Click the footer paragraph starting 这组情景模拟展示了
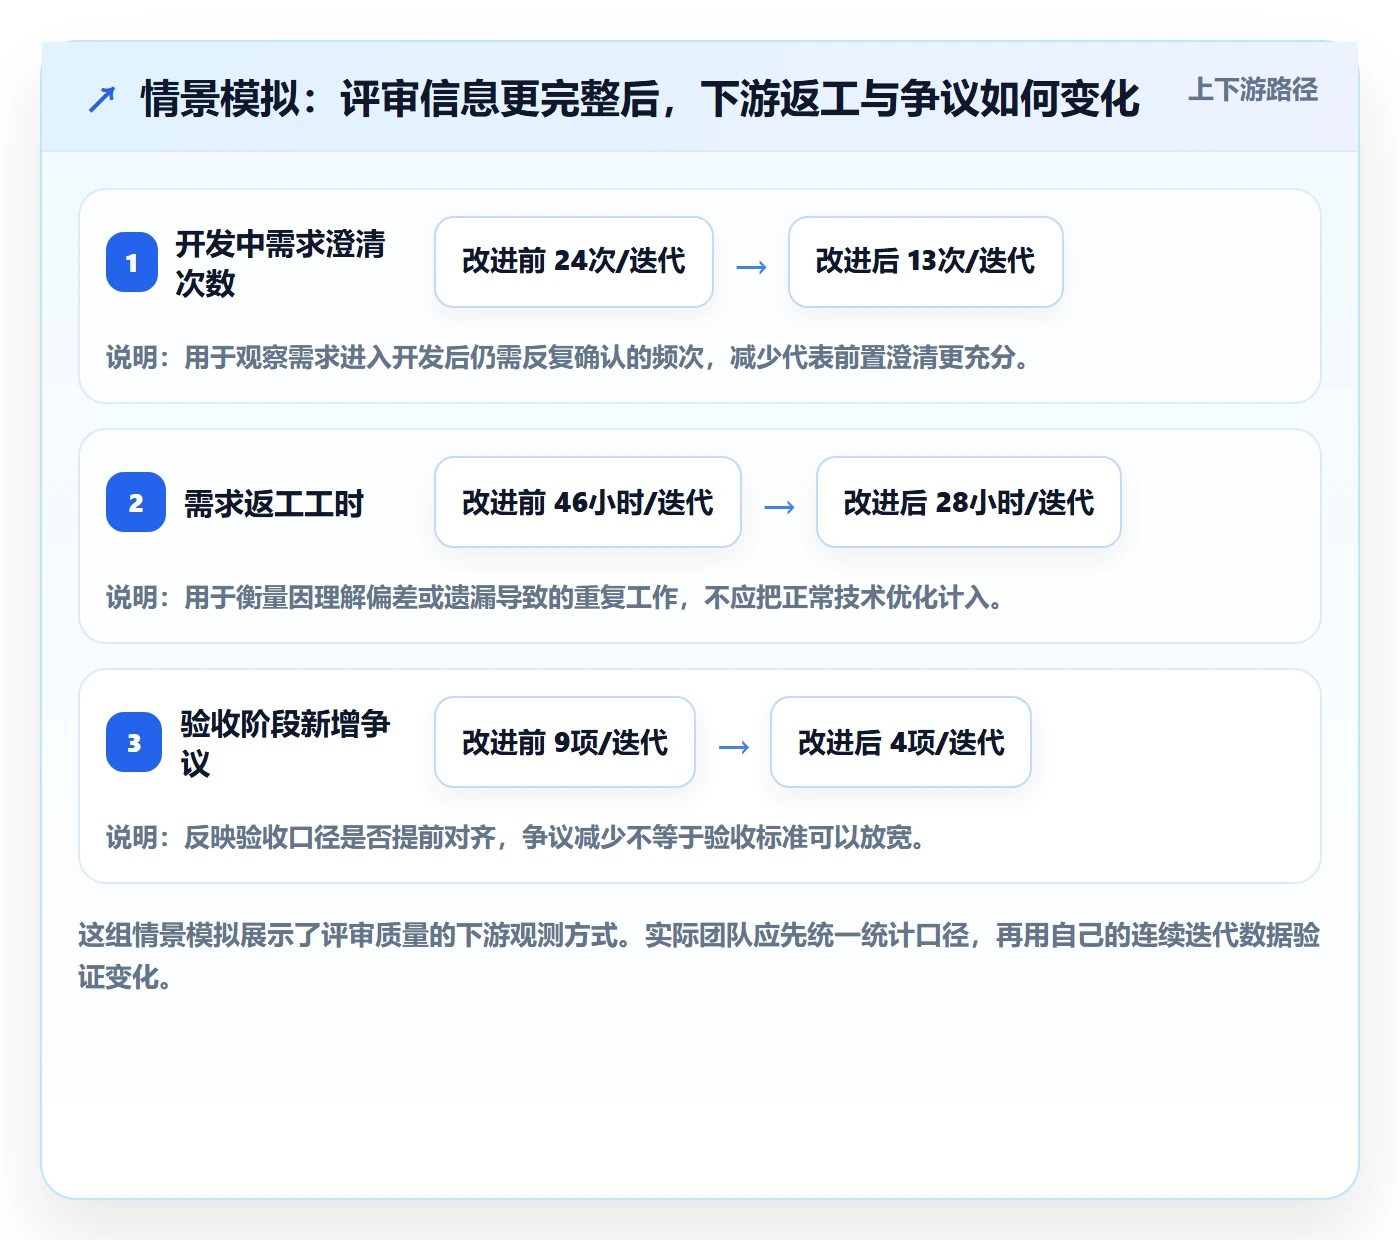This screenshot has height=1240, width=1400. (700, 956)
